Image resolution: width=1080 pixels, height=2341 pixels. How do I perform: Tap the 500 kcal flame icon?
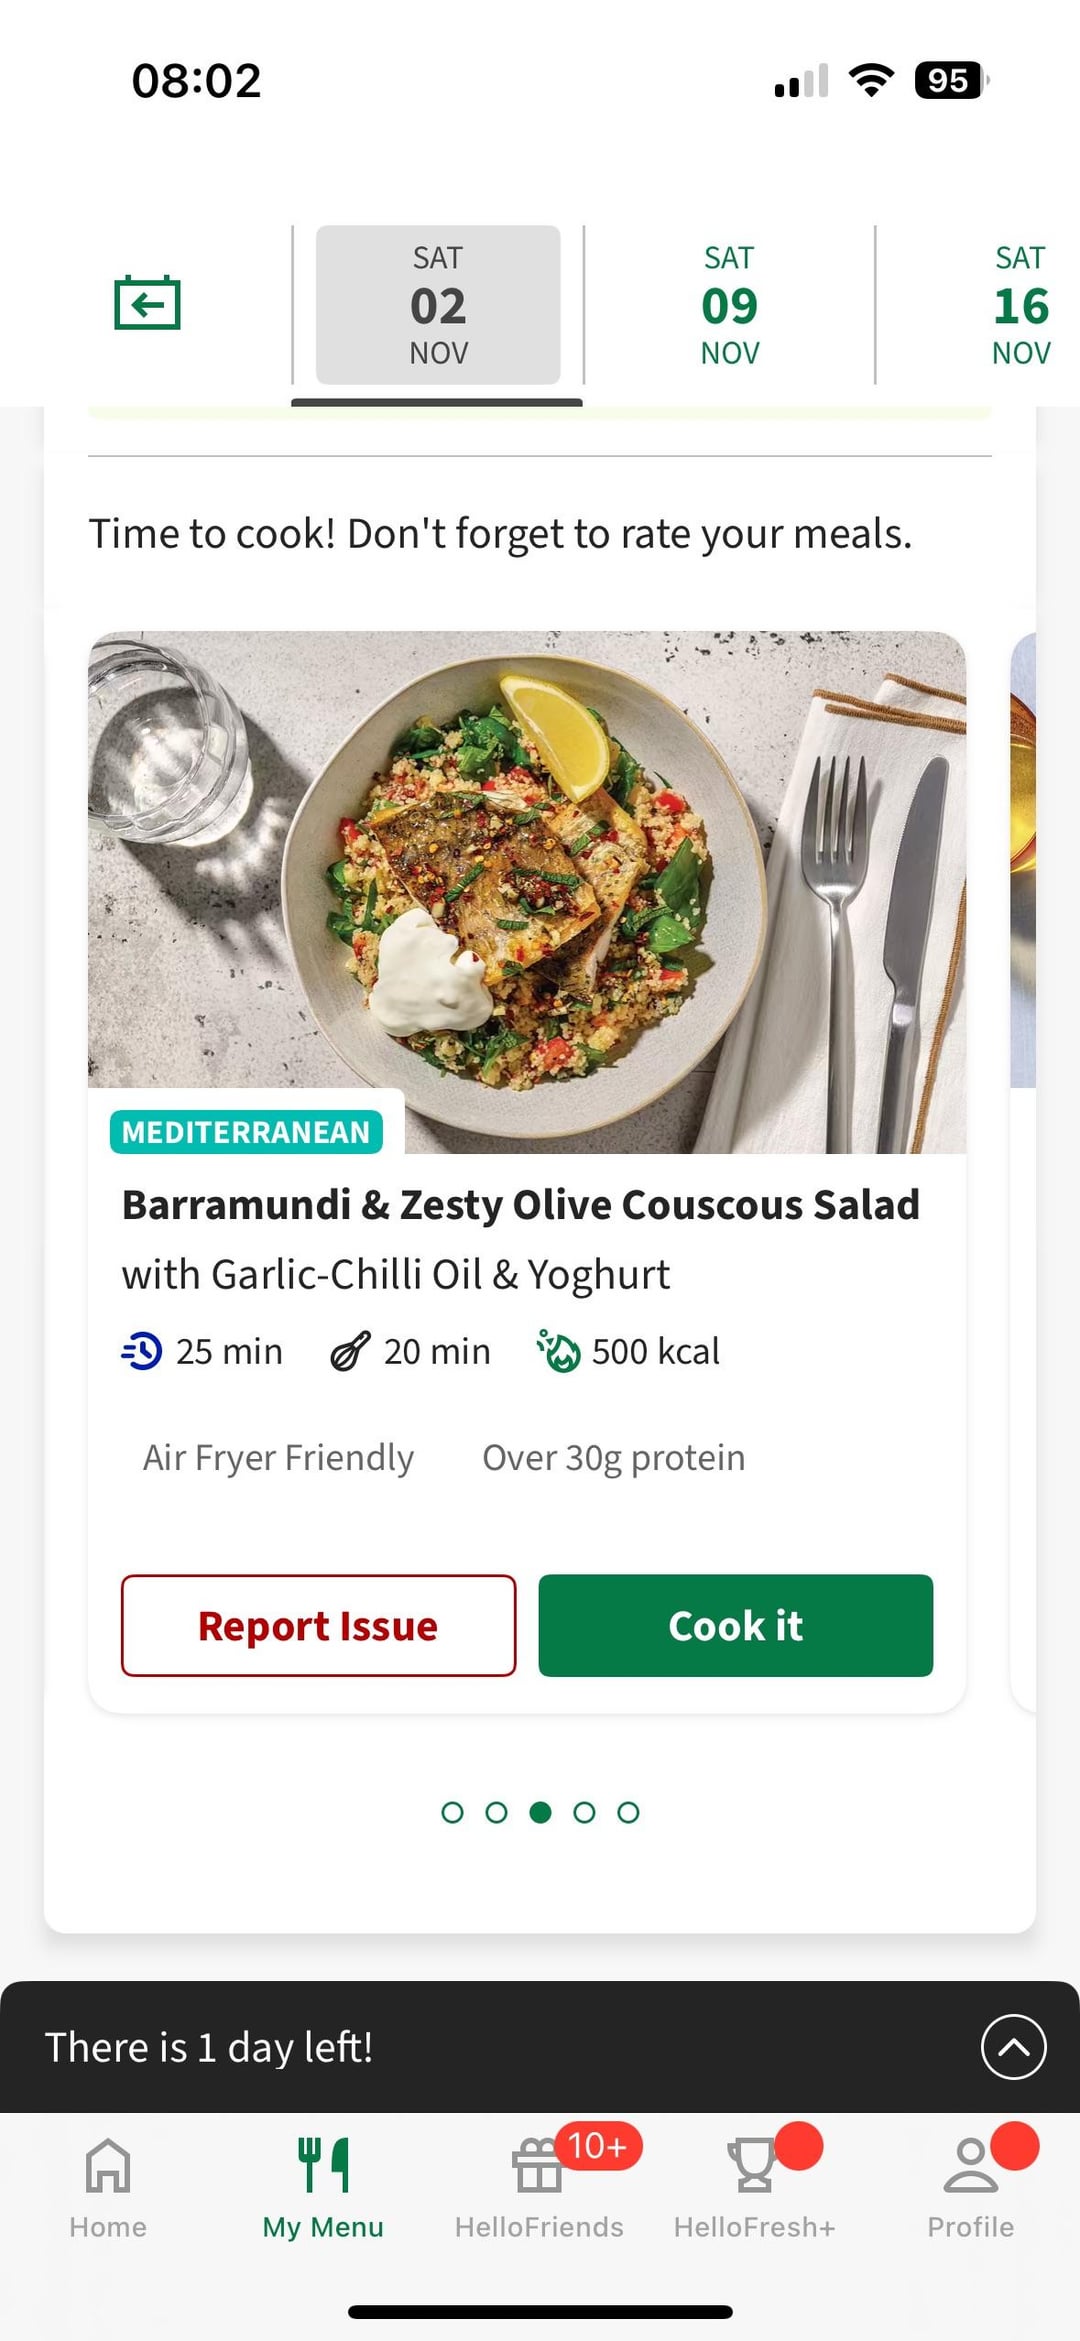[x=558, y=1351]
